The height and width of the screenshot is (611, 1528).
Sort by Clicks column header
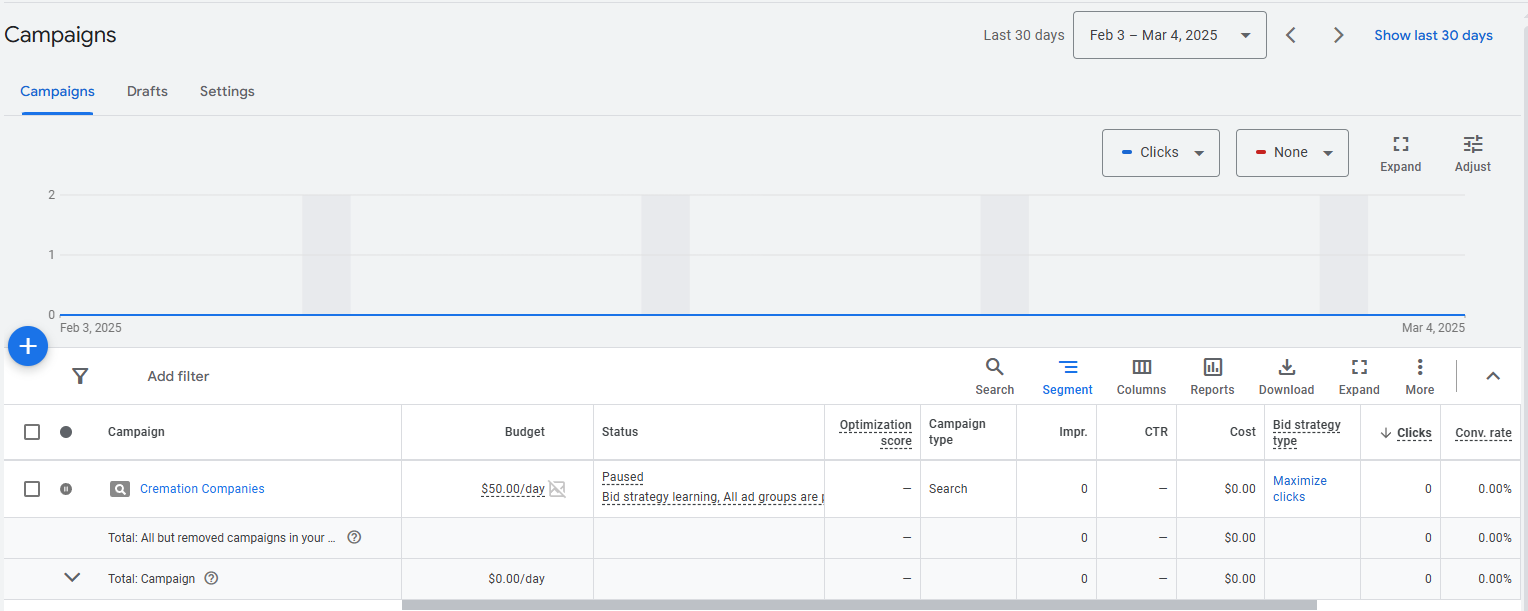pos(1414,433)
